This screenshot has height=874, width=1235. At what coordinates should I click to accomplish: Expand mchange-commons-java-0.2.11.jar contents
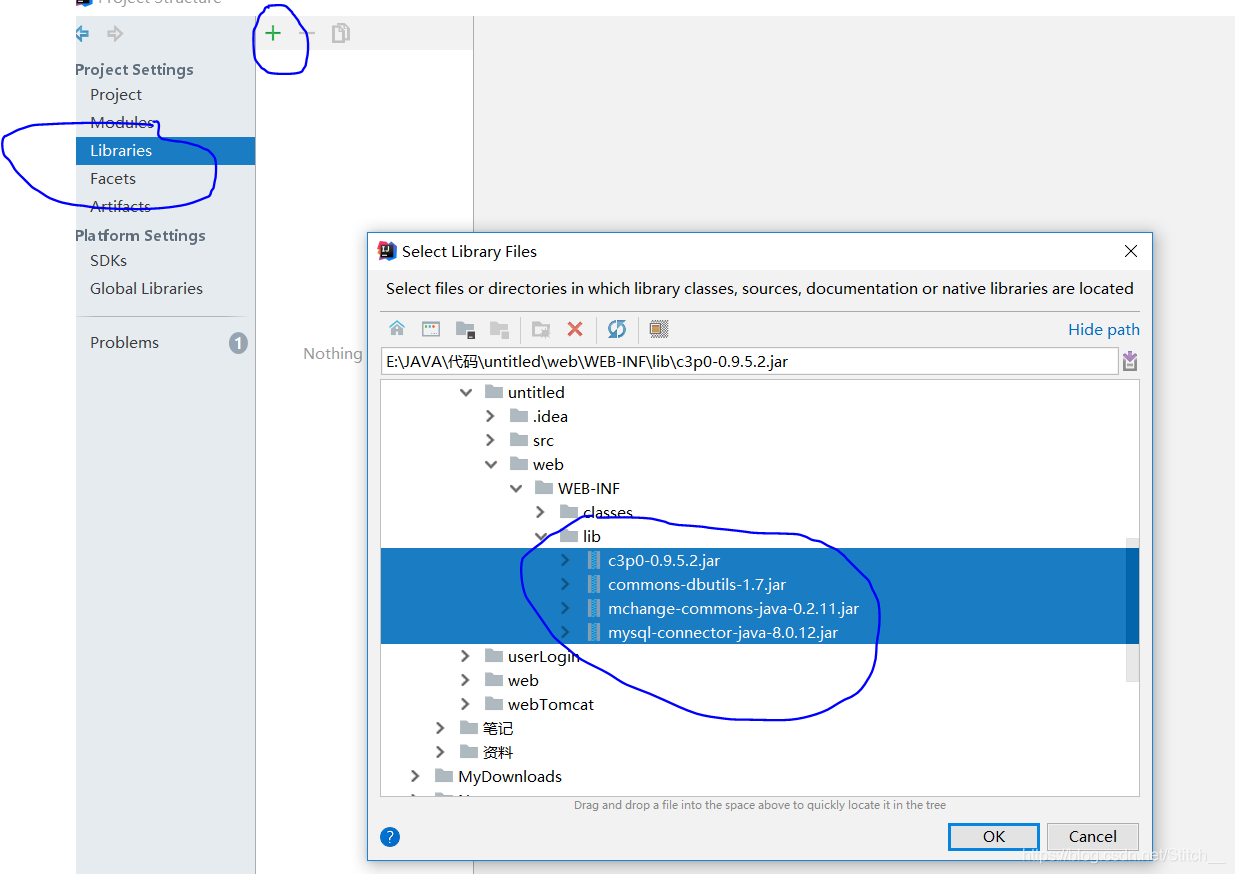point(565,608)
